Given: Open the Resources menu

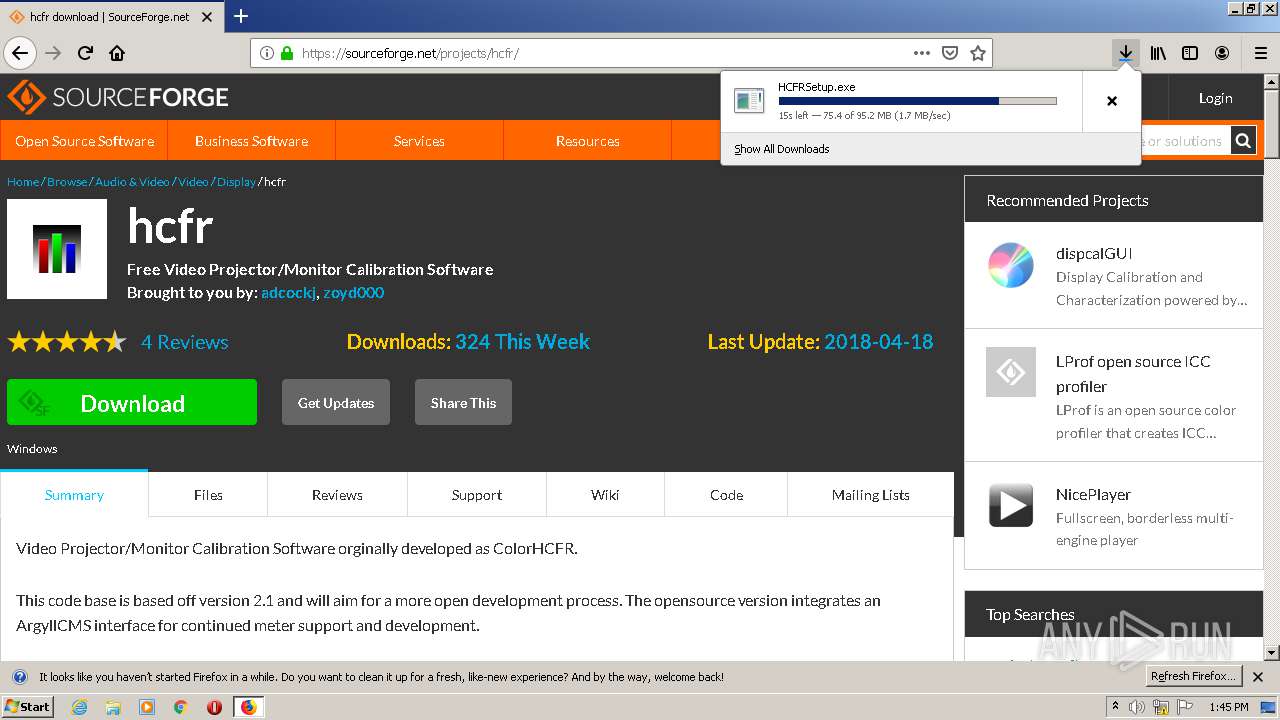Looking at the screenshot, I should point(587,141).
